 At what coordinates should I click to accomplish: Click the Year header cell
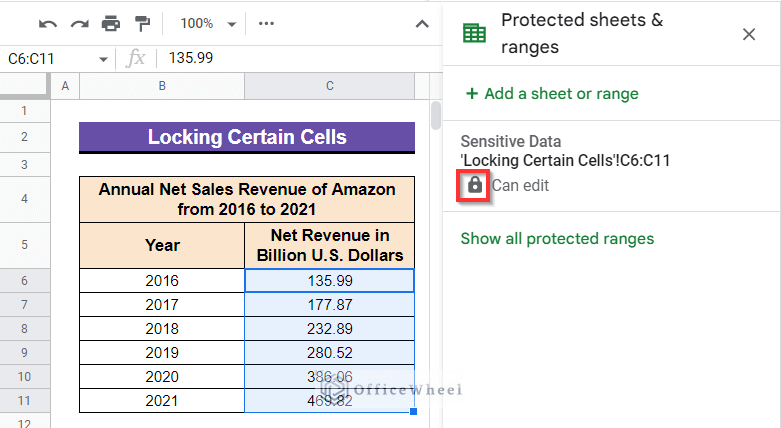[162, 245]
